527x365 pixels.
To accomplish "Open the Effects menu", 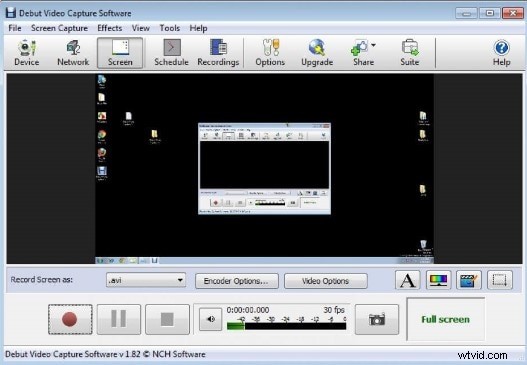I will click(x=110, y=28).
